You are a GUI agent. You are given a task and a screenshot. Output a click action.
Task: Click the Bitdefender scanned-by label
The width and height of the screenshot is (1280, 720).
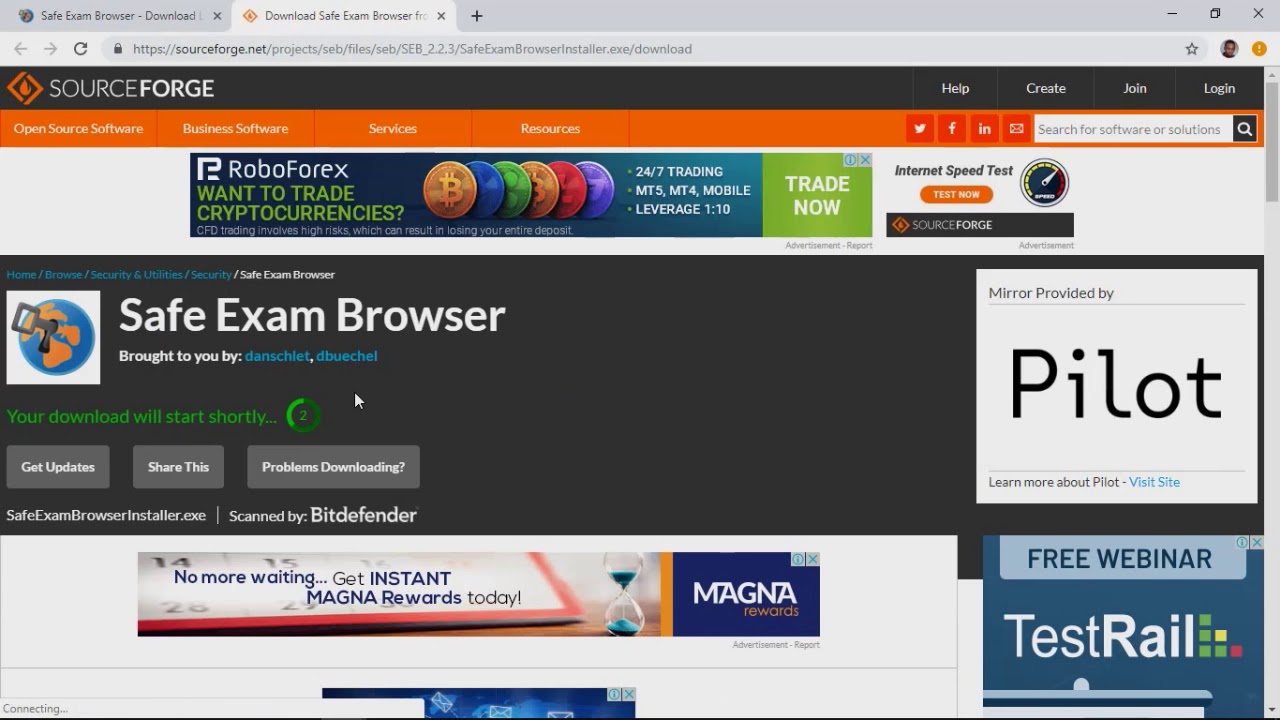[322, 515]
